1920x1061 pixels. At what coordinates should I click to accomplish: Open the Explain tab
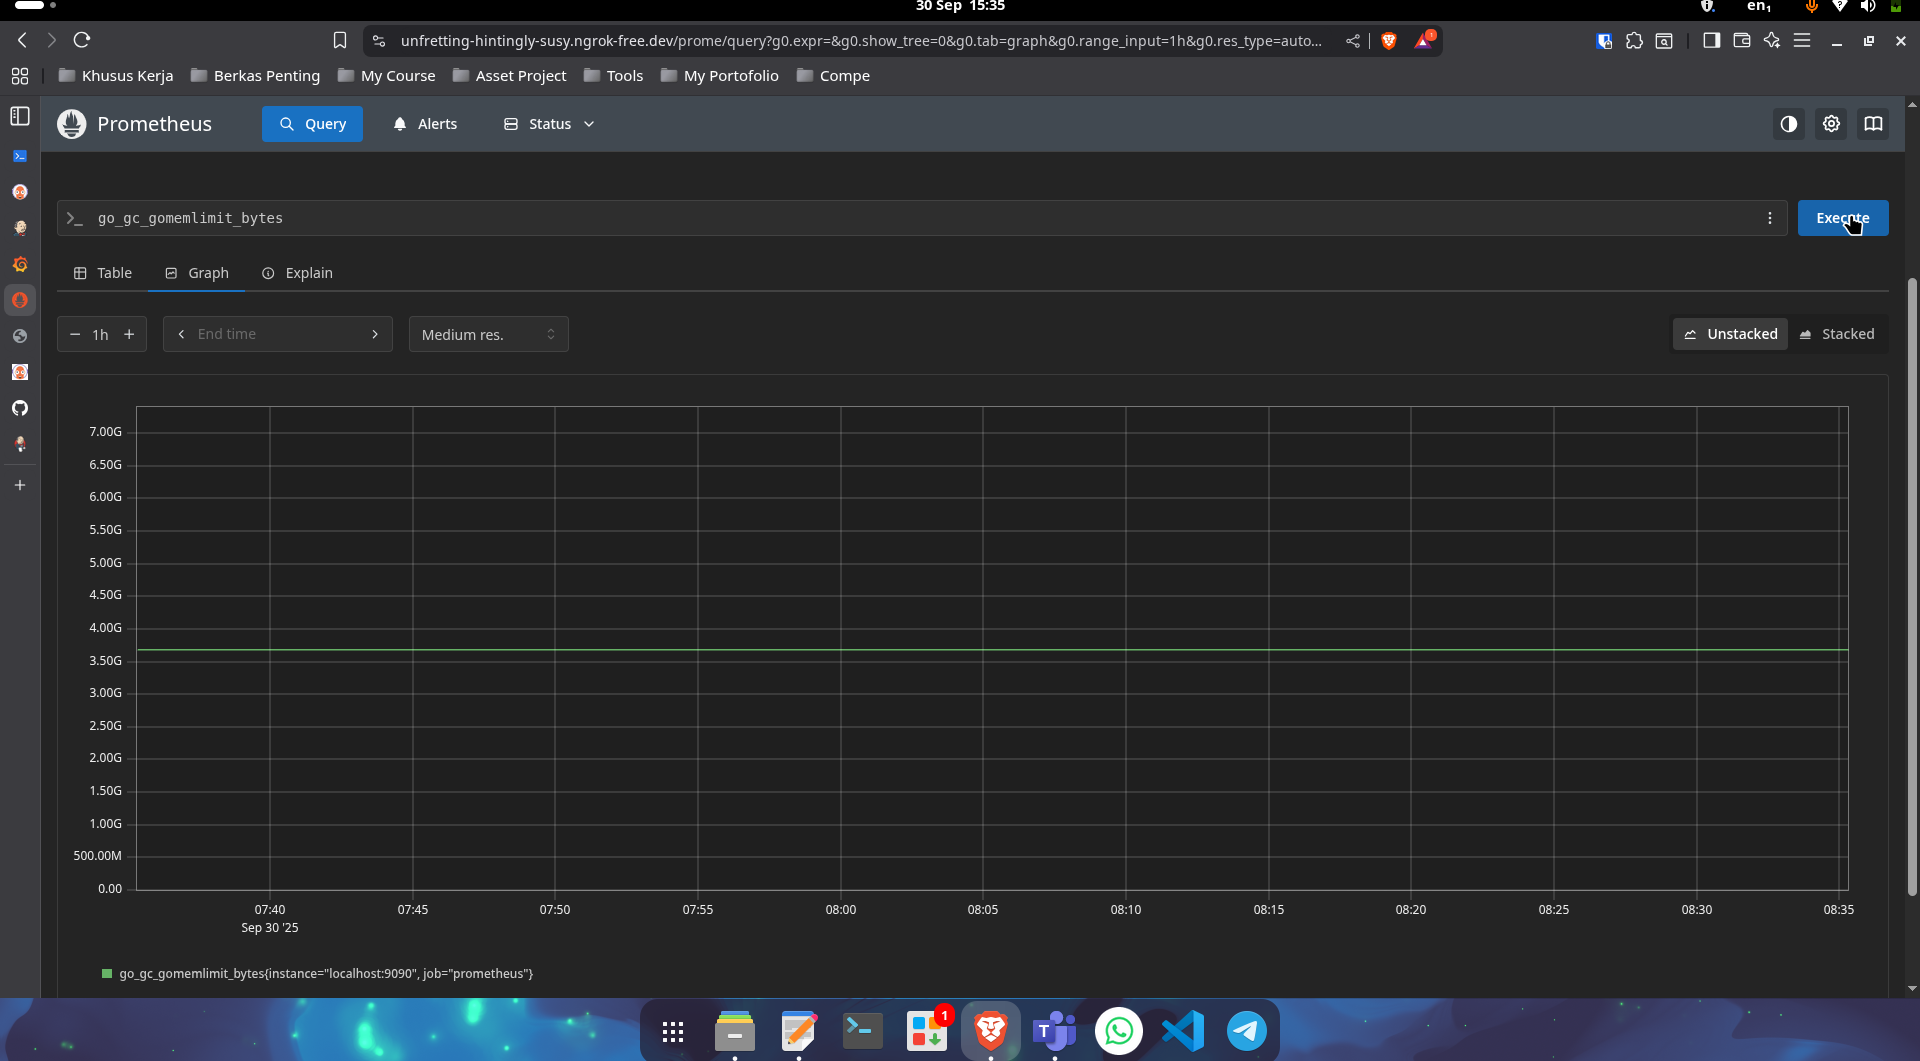pyautogui.click(x=297, y=273)
